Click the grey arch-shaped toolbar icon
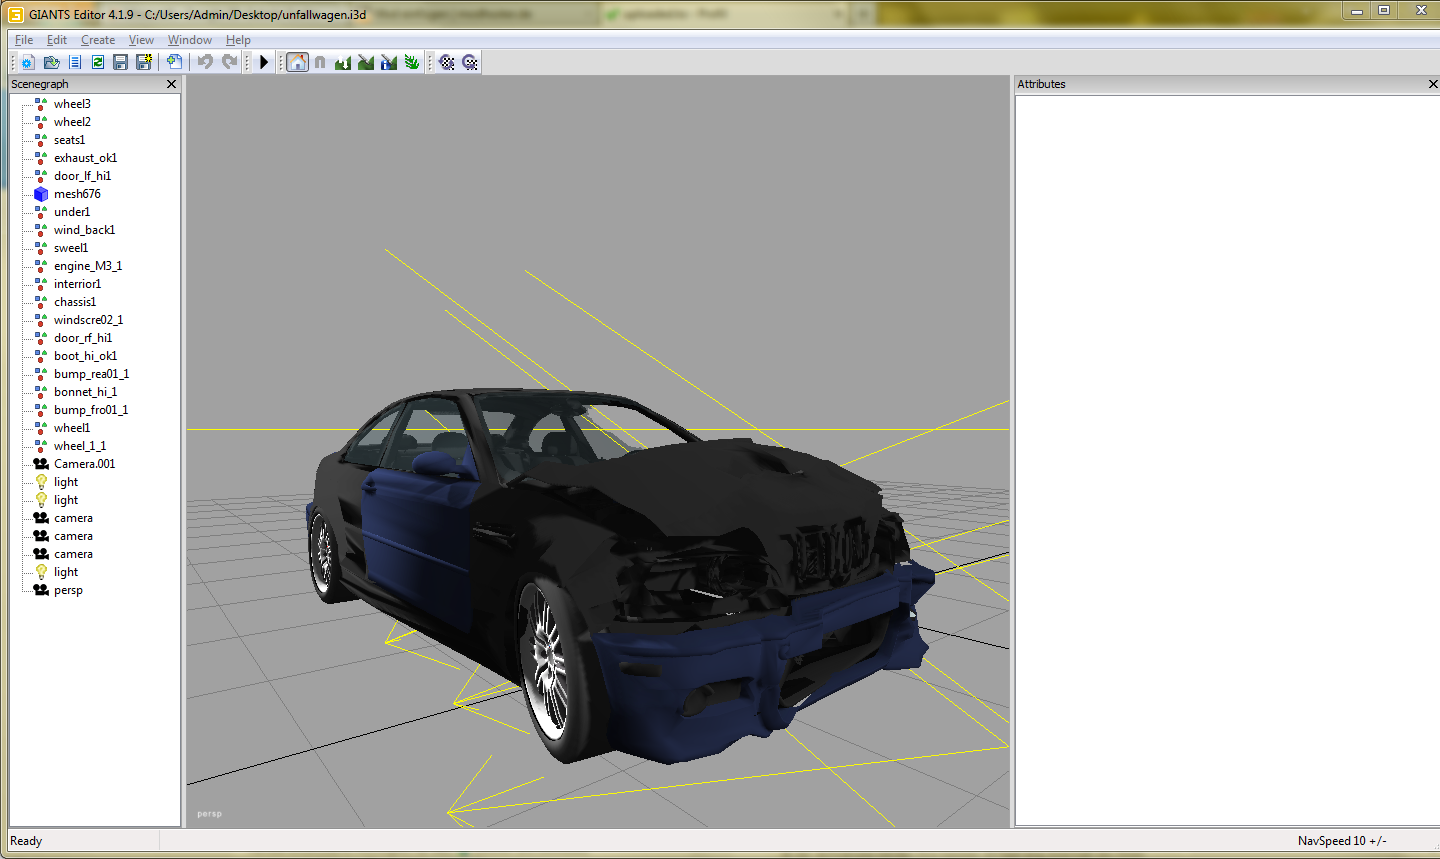This screenshot has width=1440, height=859. (x=320, y=62)
